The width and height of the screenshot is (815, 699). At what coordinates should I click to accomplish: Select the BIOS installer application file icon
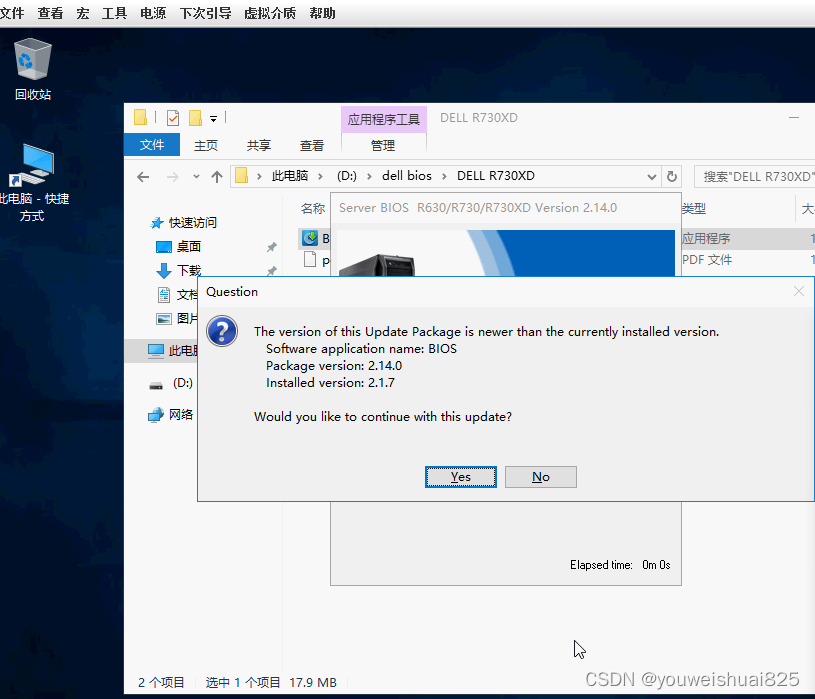pyautogui.click(x=310, y=238)
